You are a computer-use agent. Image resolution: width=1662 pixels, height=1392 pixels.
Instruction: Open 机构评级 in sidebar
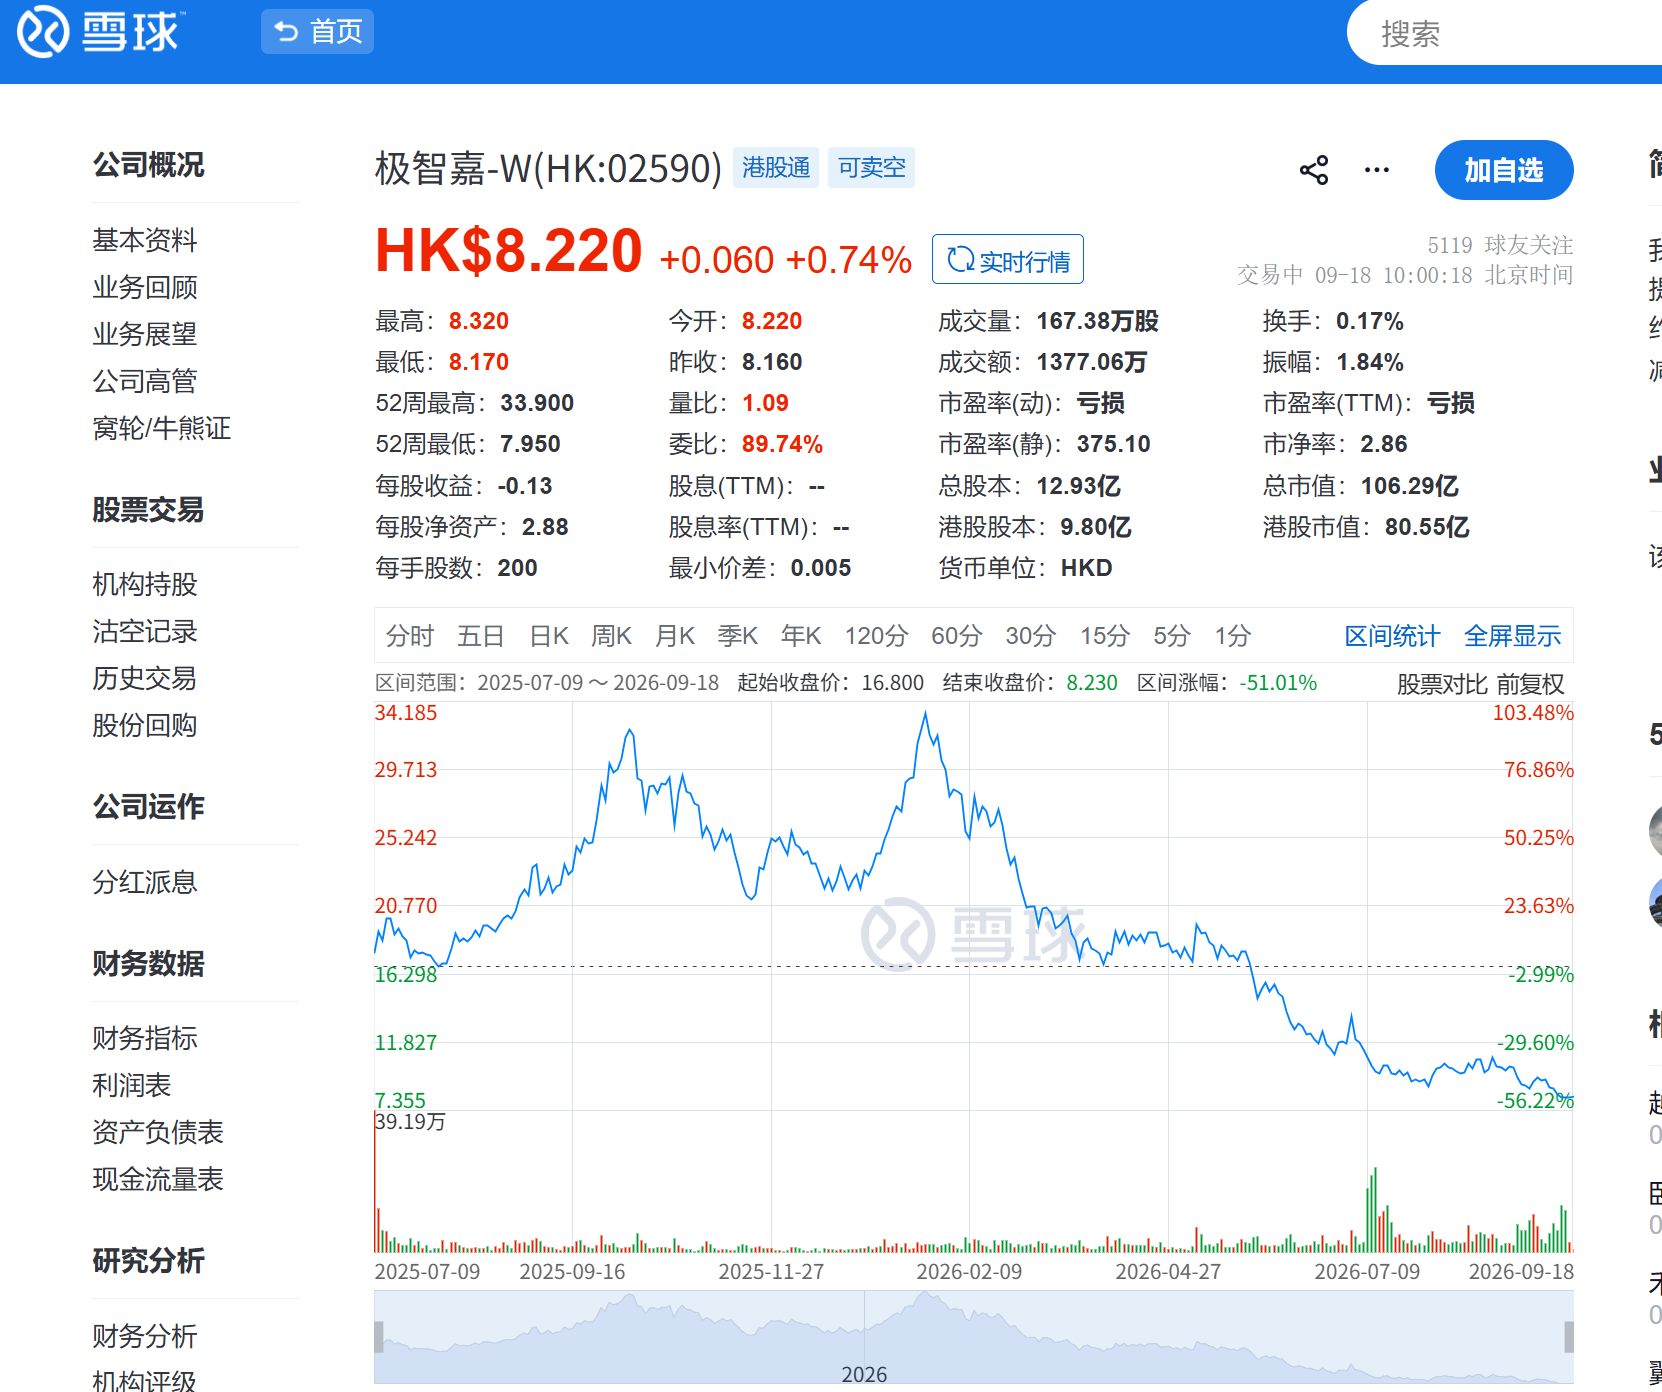145,1381
